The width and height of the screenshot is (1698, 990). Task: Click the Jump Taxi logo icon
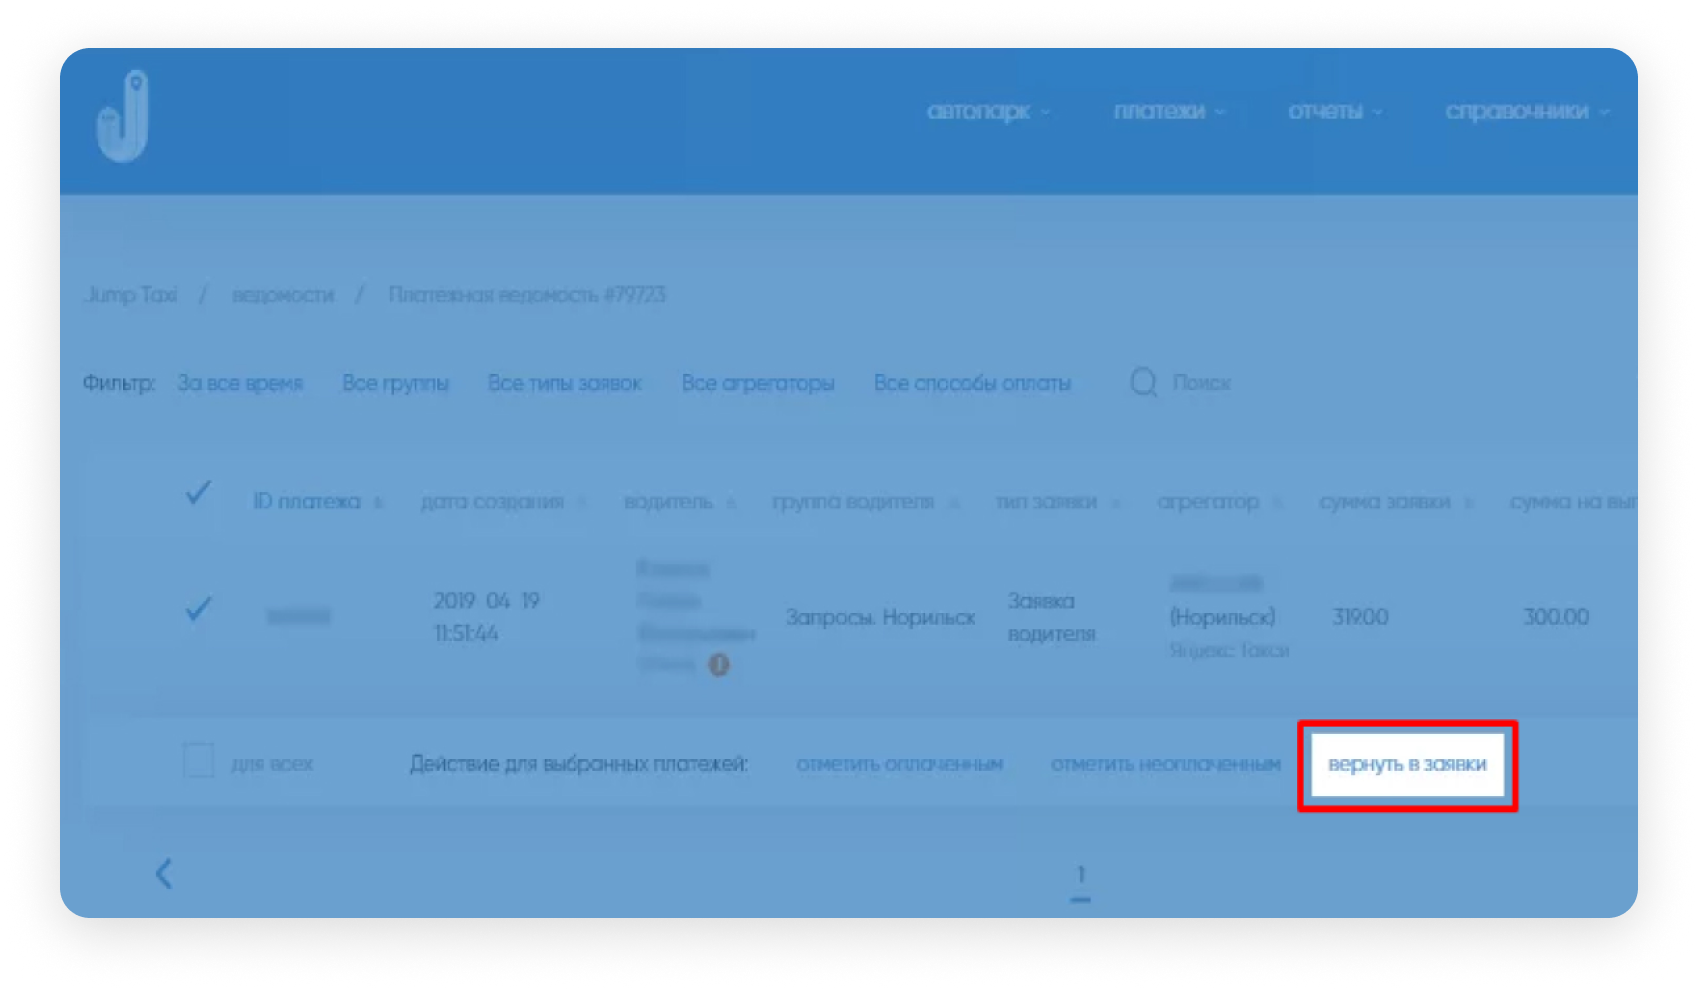(123, 116)
